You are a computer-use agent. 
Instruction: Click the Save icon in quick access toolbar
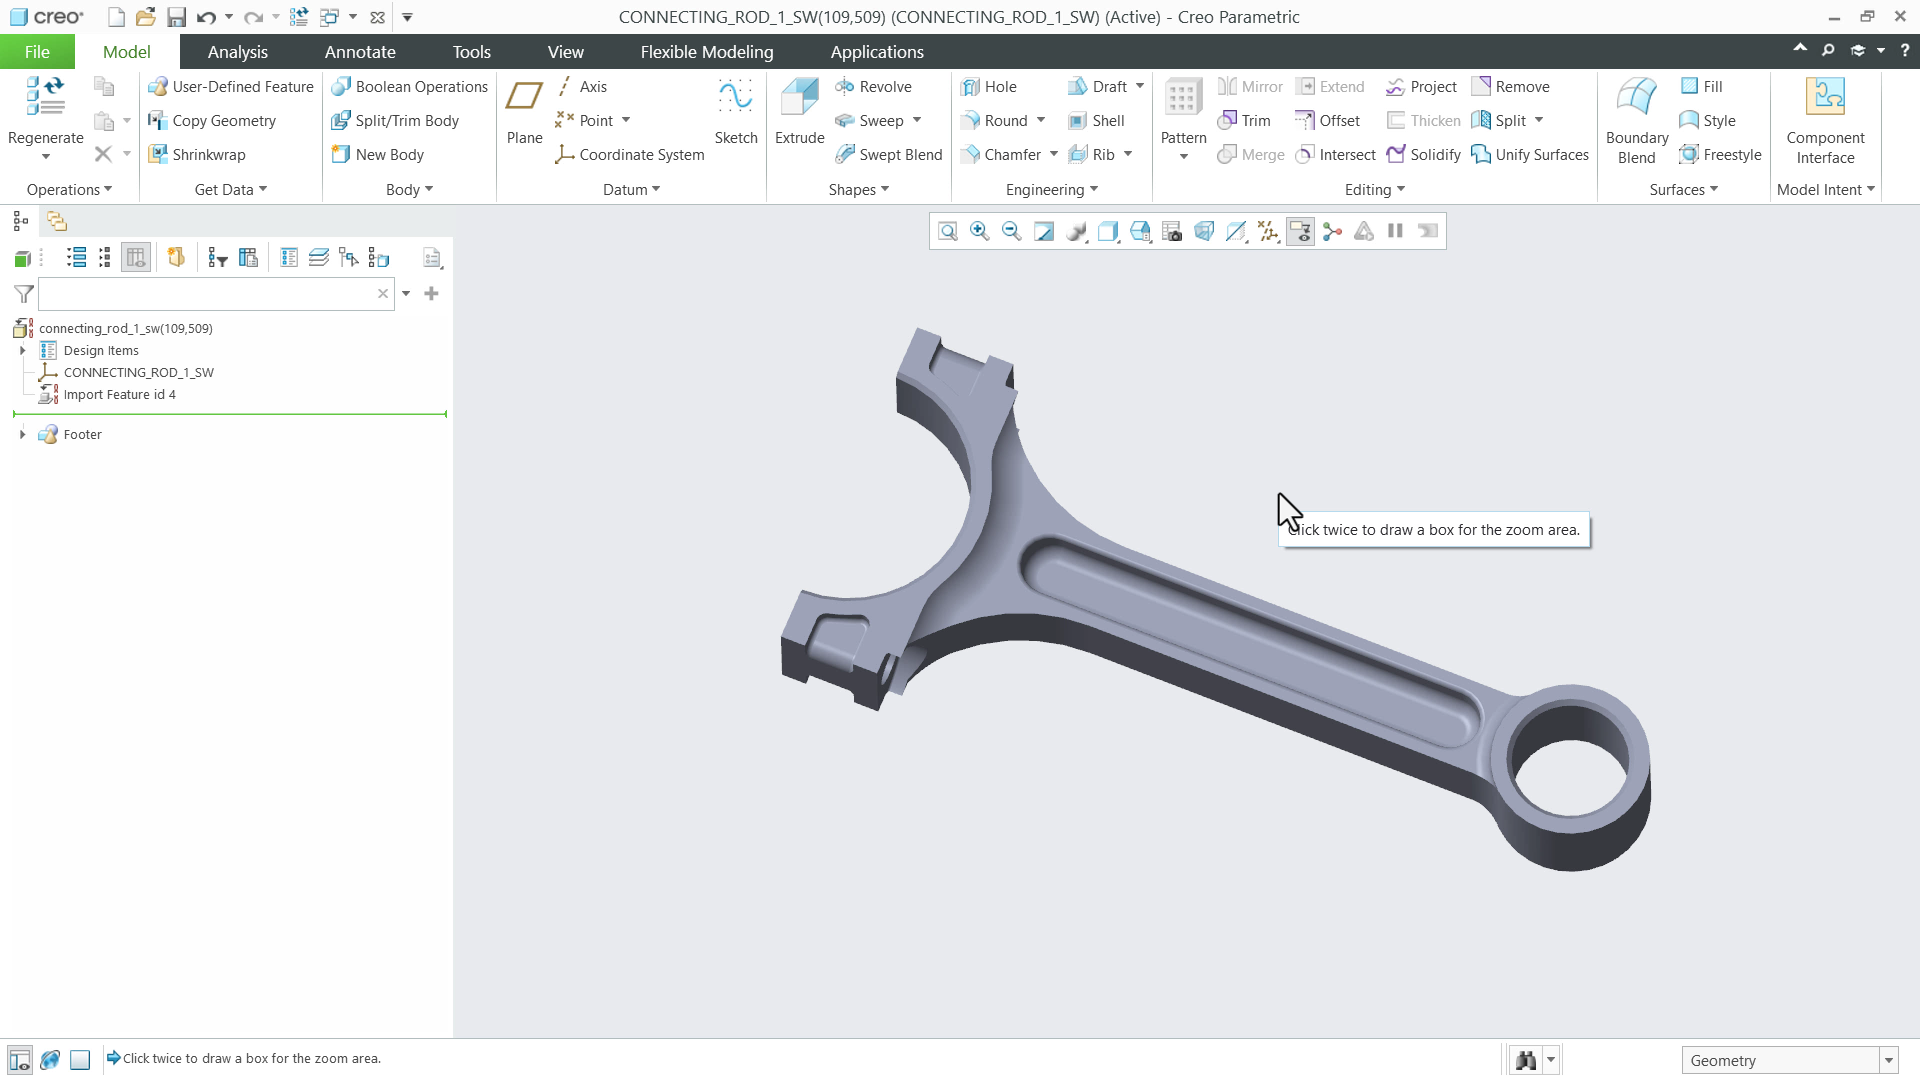(x=176, y=17)
